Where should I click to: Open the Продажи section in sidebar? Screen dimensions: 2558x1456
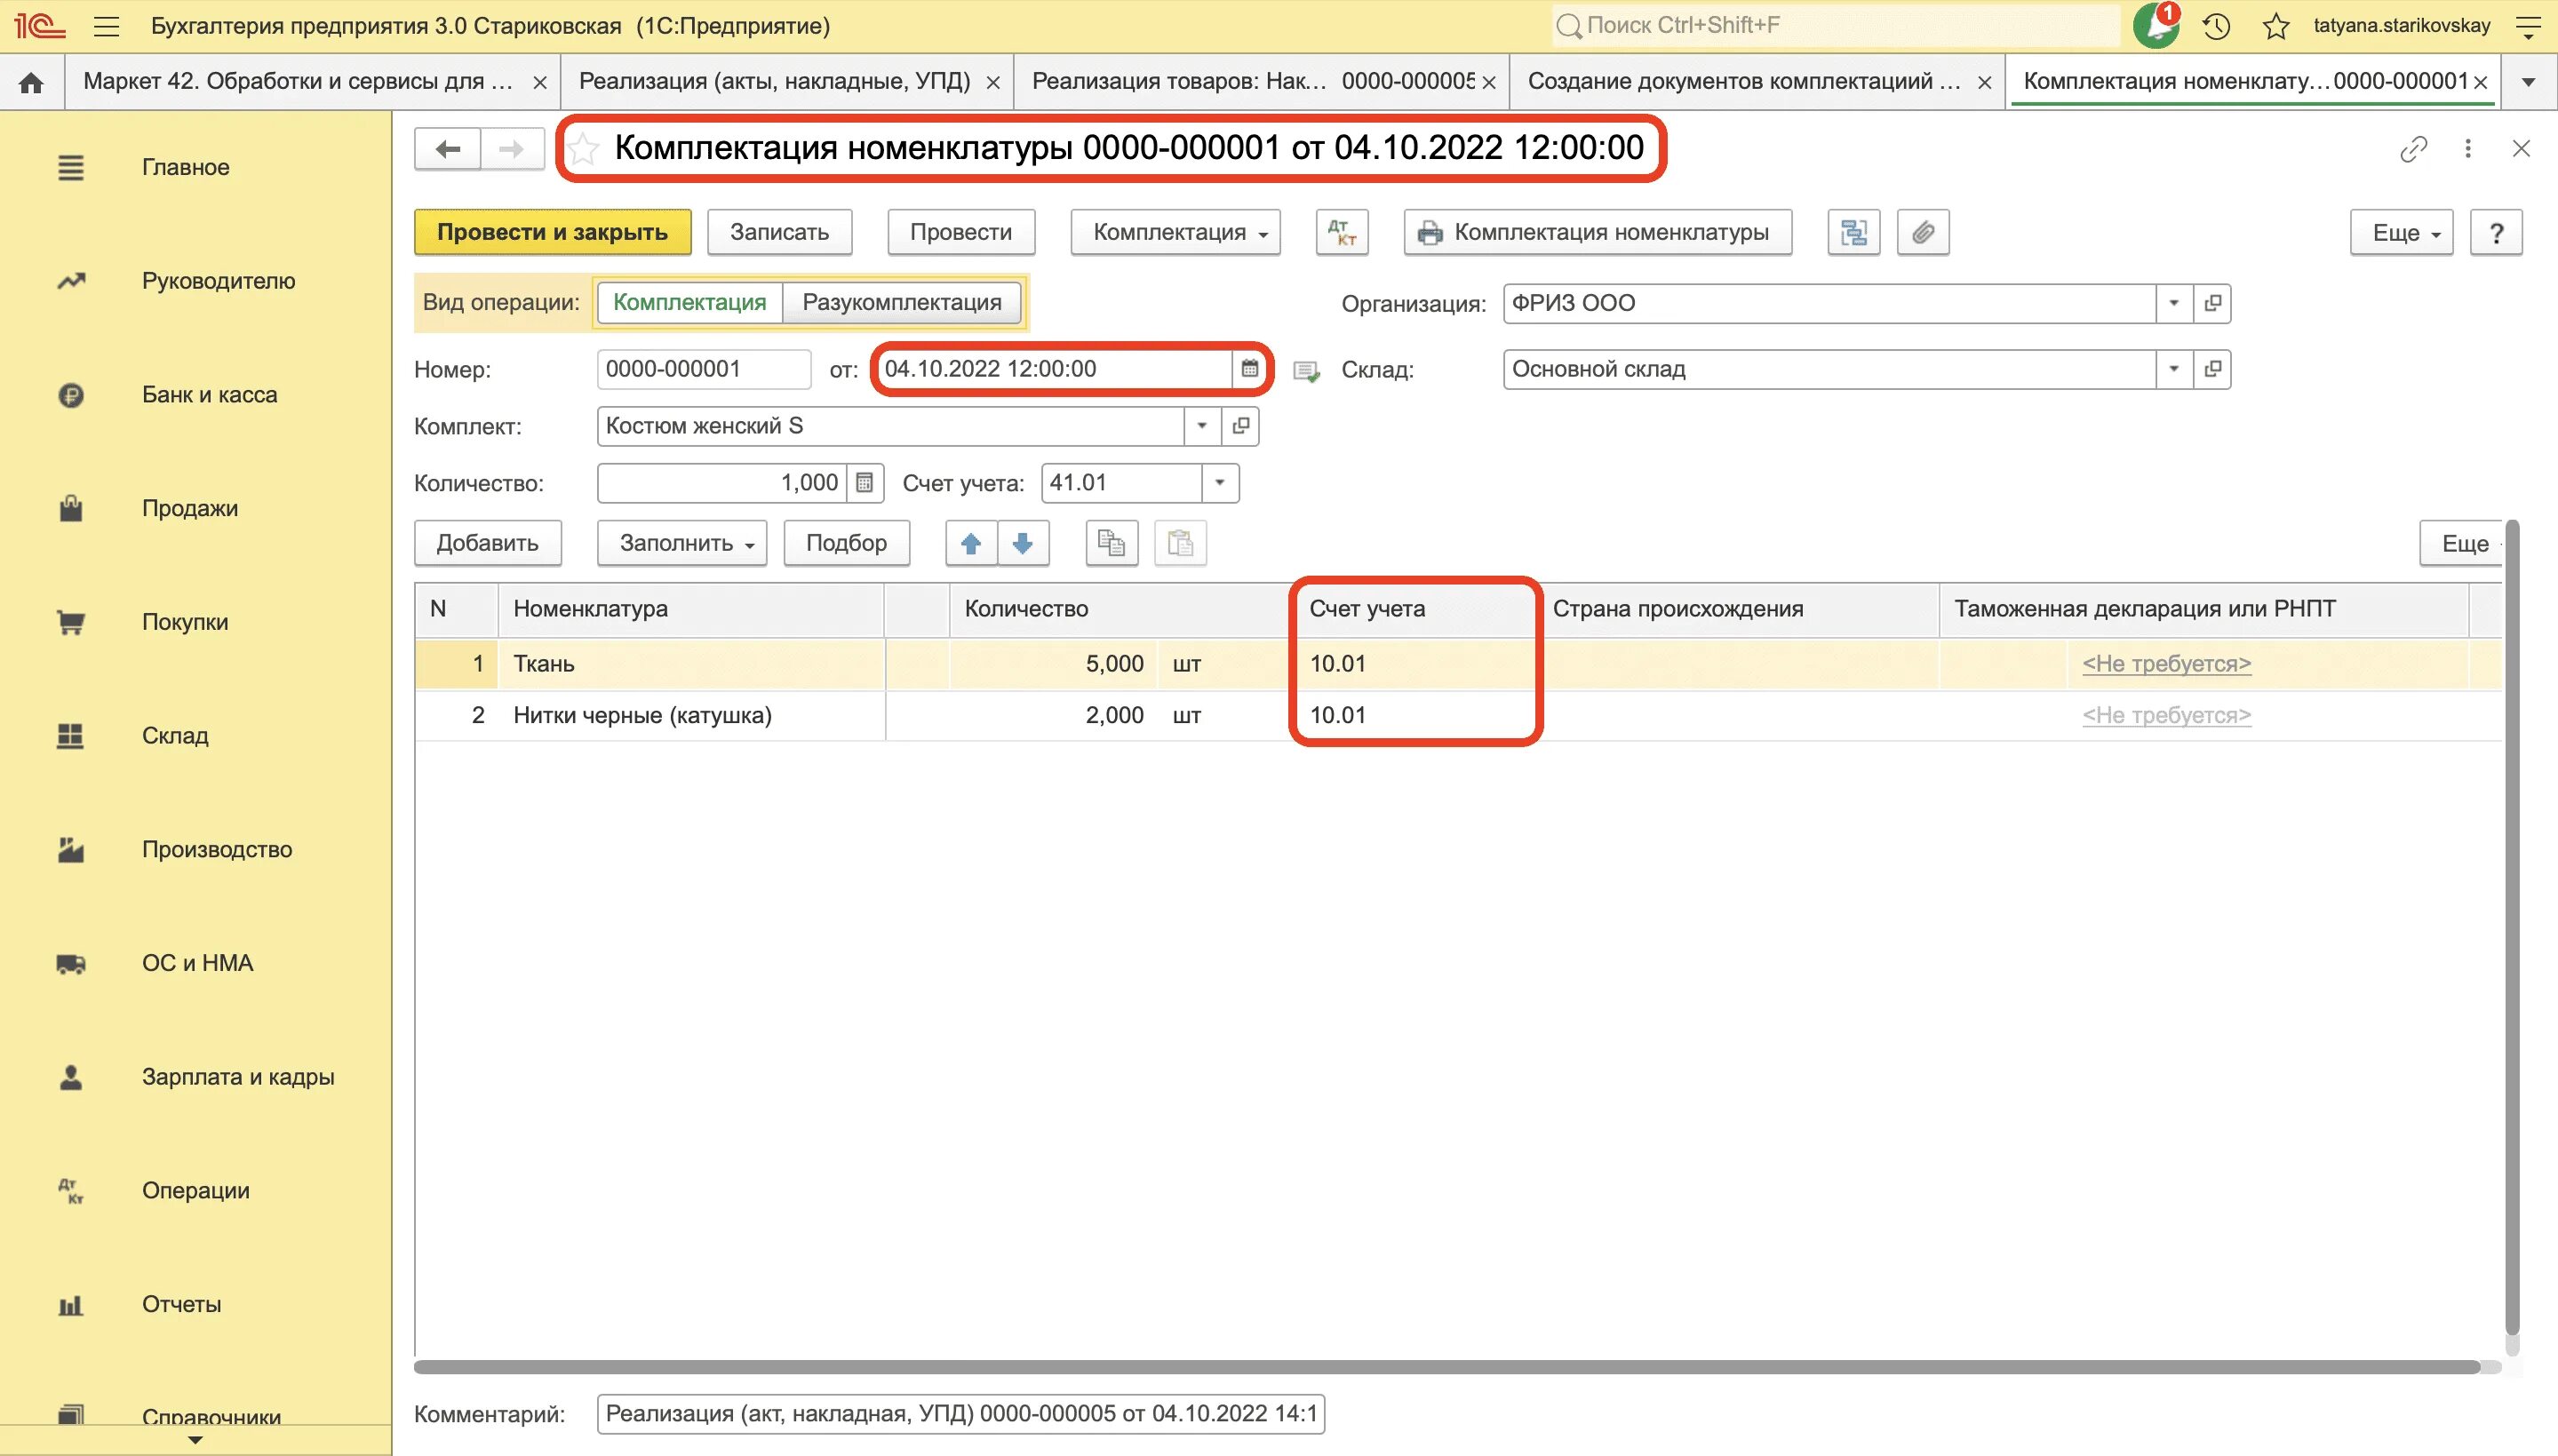190,508
